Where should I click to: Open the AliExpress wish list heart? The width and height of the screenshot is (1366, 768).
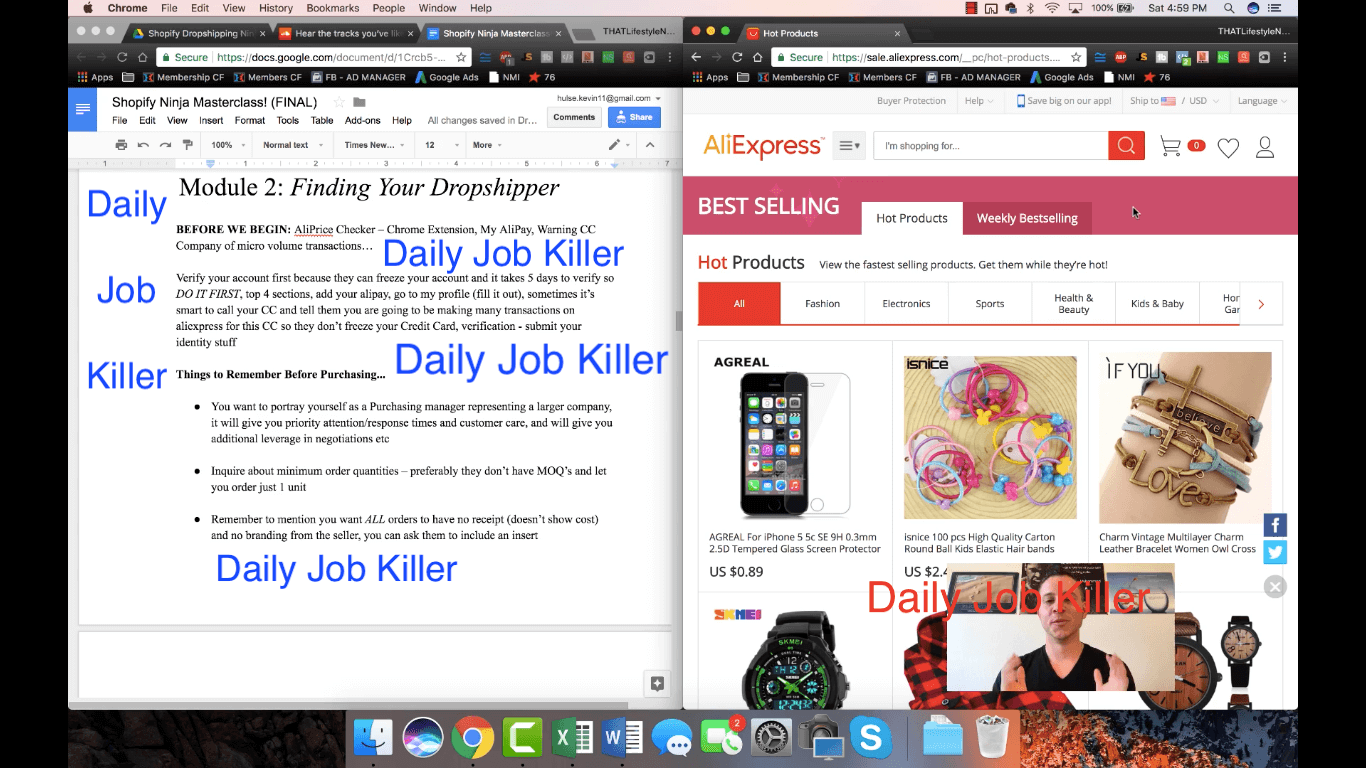pyautogui.click(x=1228, y=148)
